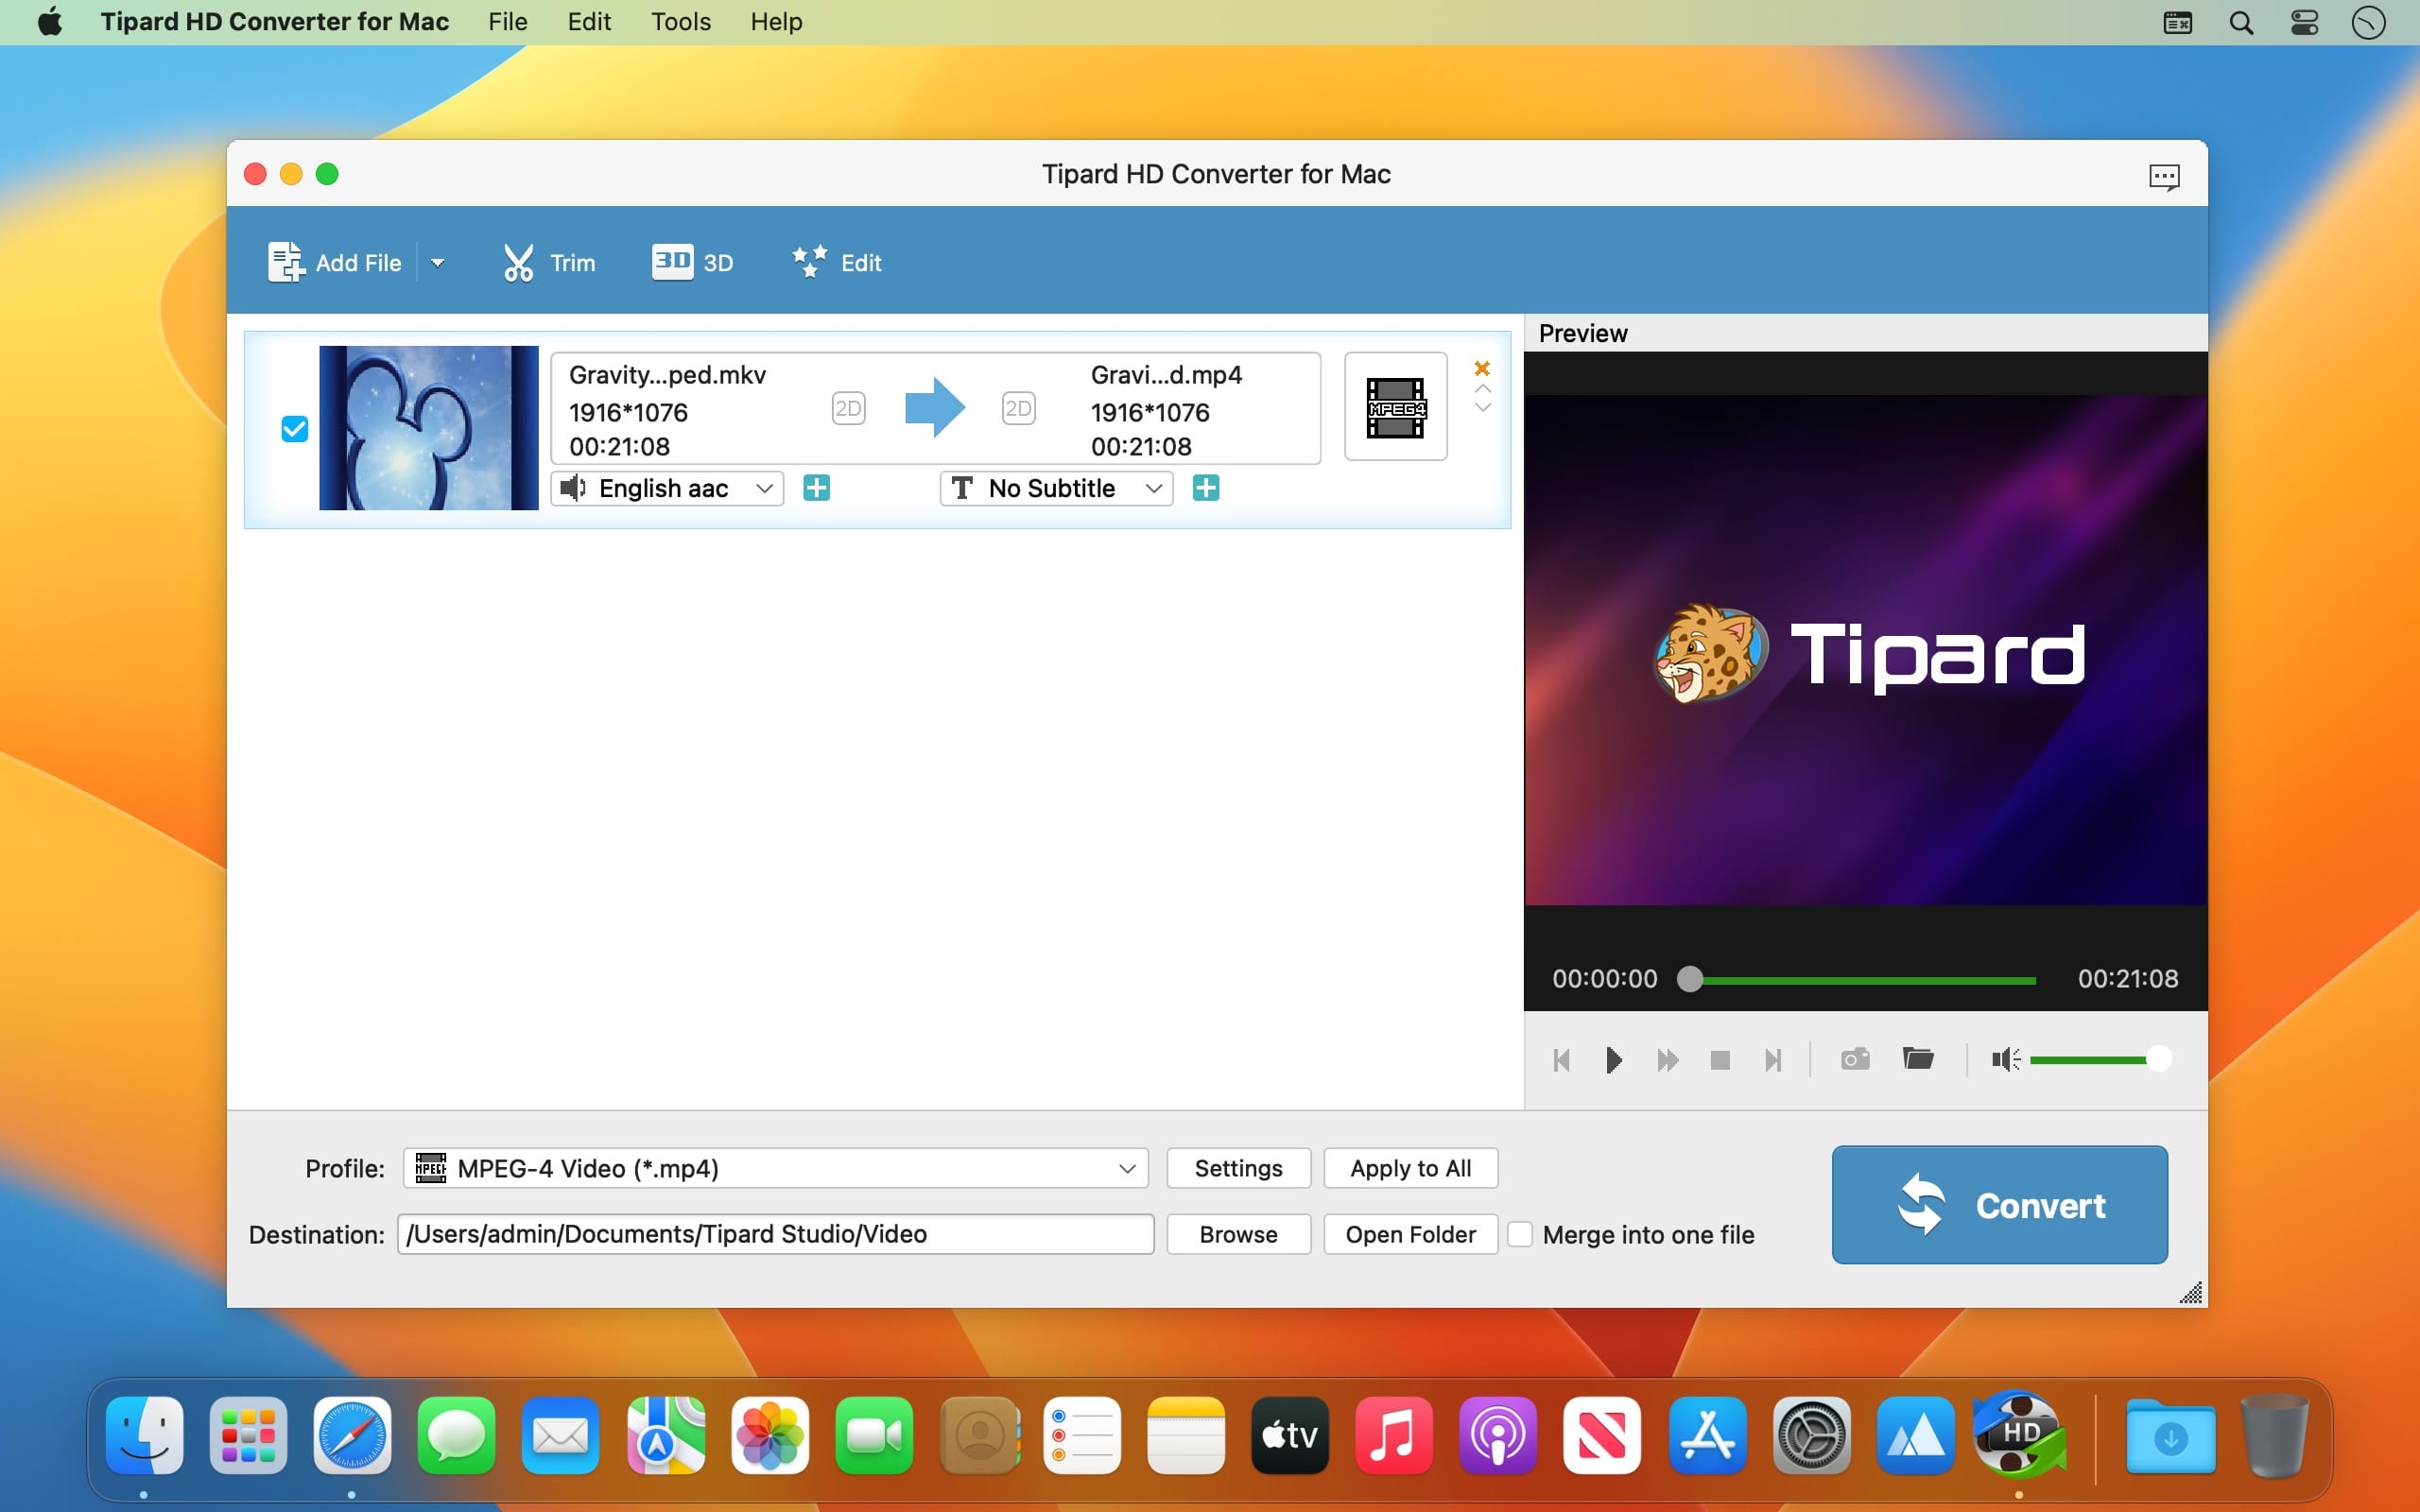
Task: Open the Help menu
Action: [776, 22]
